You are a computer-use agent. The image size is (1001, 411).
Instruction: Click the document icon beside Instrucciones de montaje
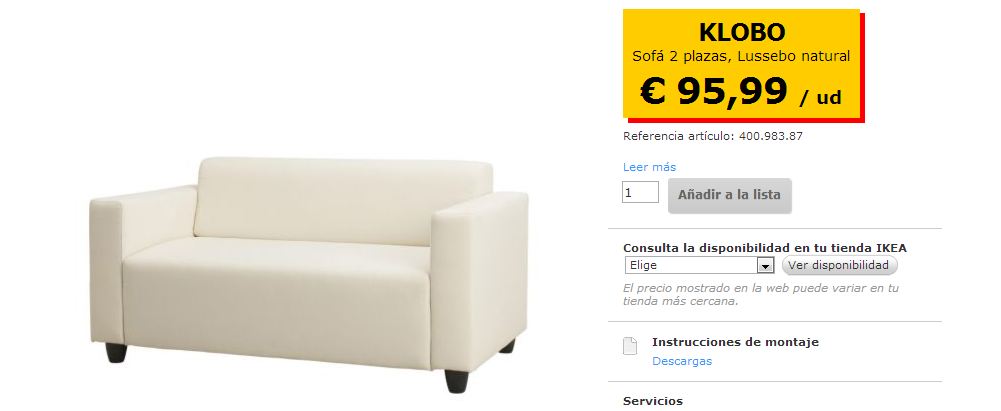pyautogui.click(x=629, y=346)
